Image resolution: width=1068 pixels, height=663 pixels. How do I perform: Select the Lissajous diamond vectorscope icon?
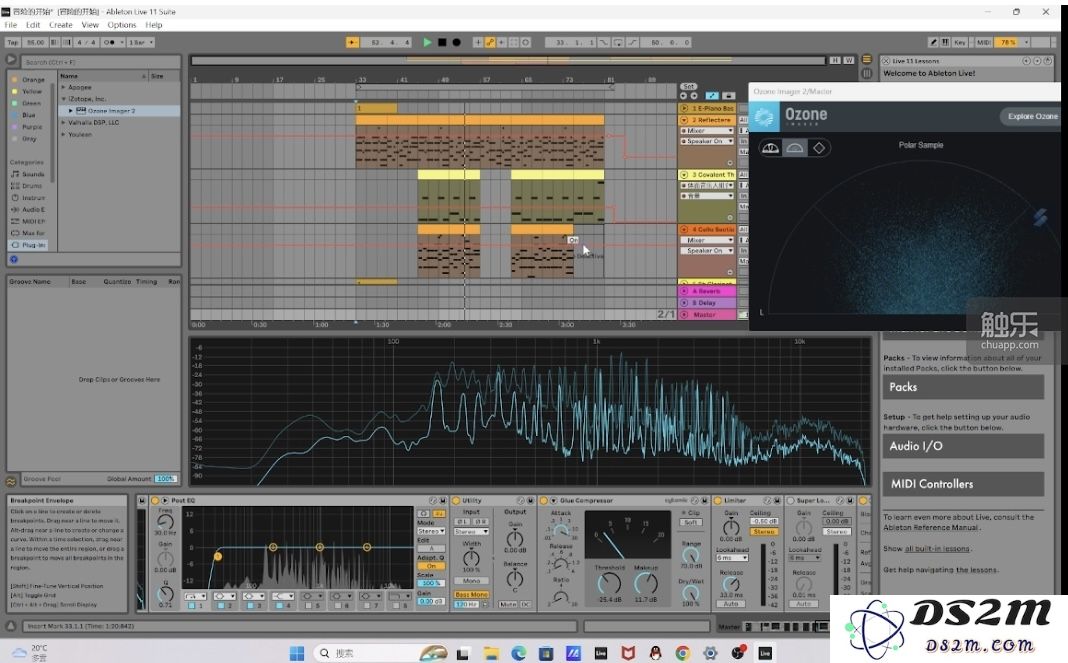(x=819, y=148)
